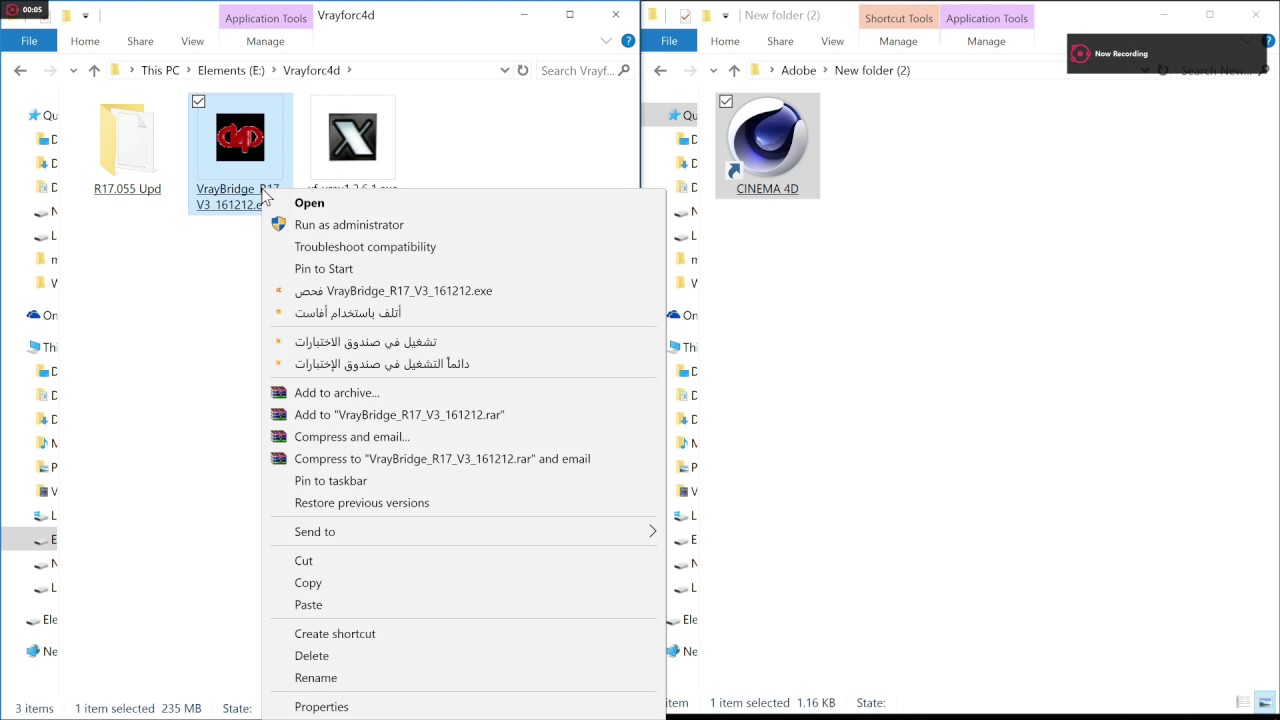Expand the ribbon in the Vrayforc4d window
Screen dimensions: 1280x720
(606, 41)
